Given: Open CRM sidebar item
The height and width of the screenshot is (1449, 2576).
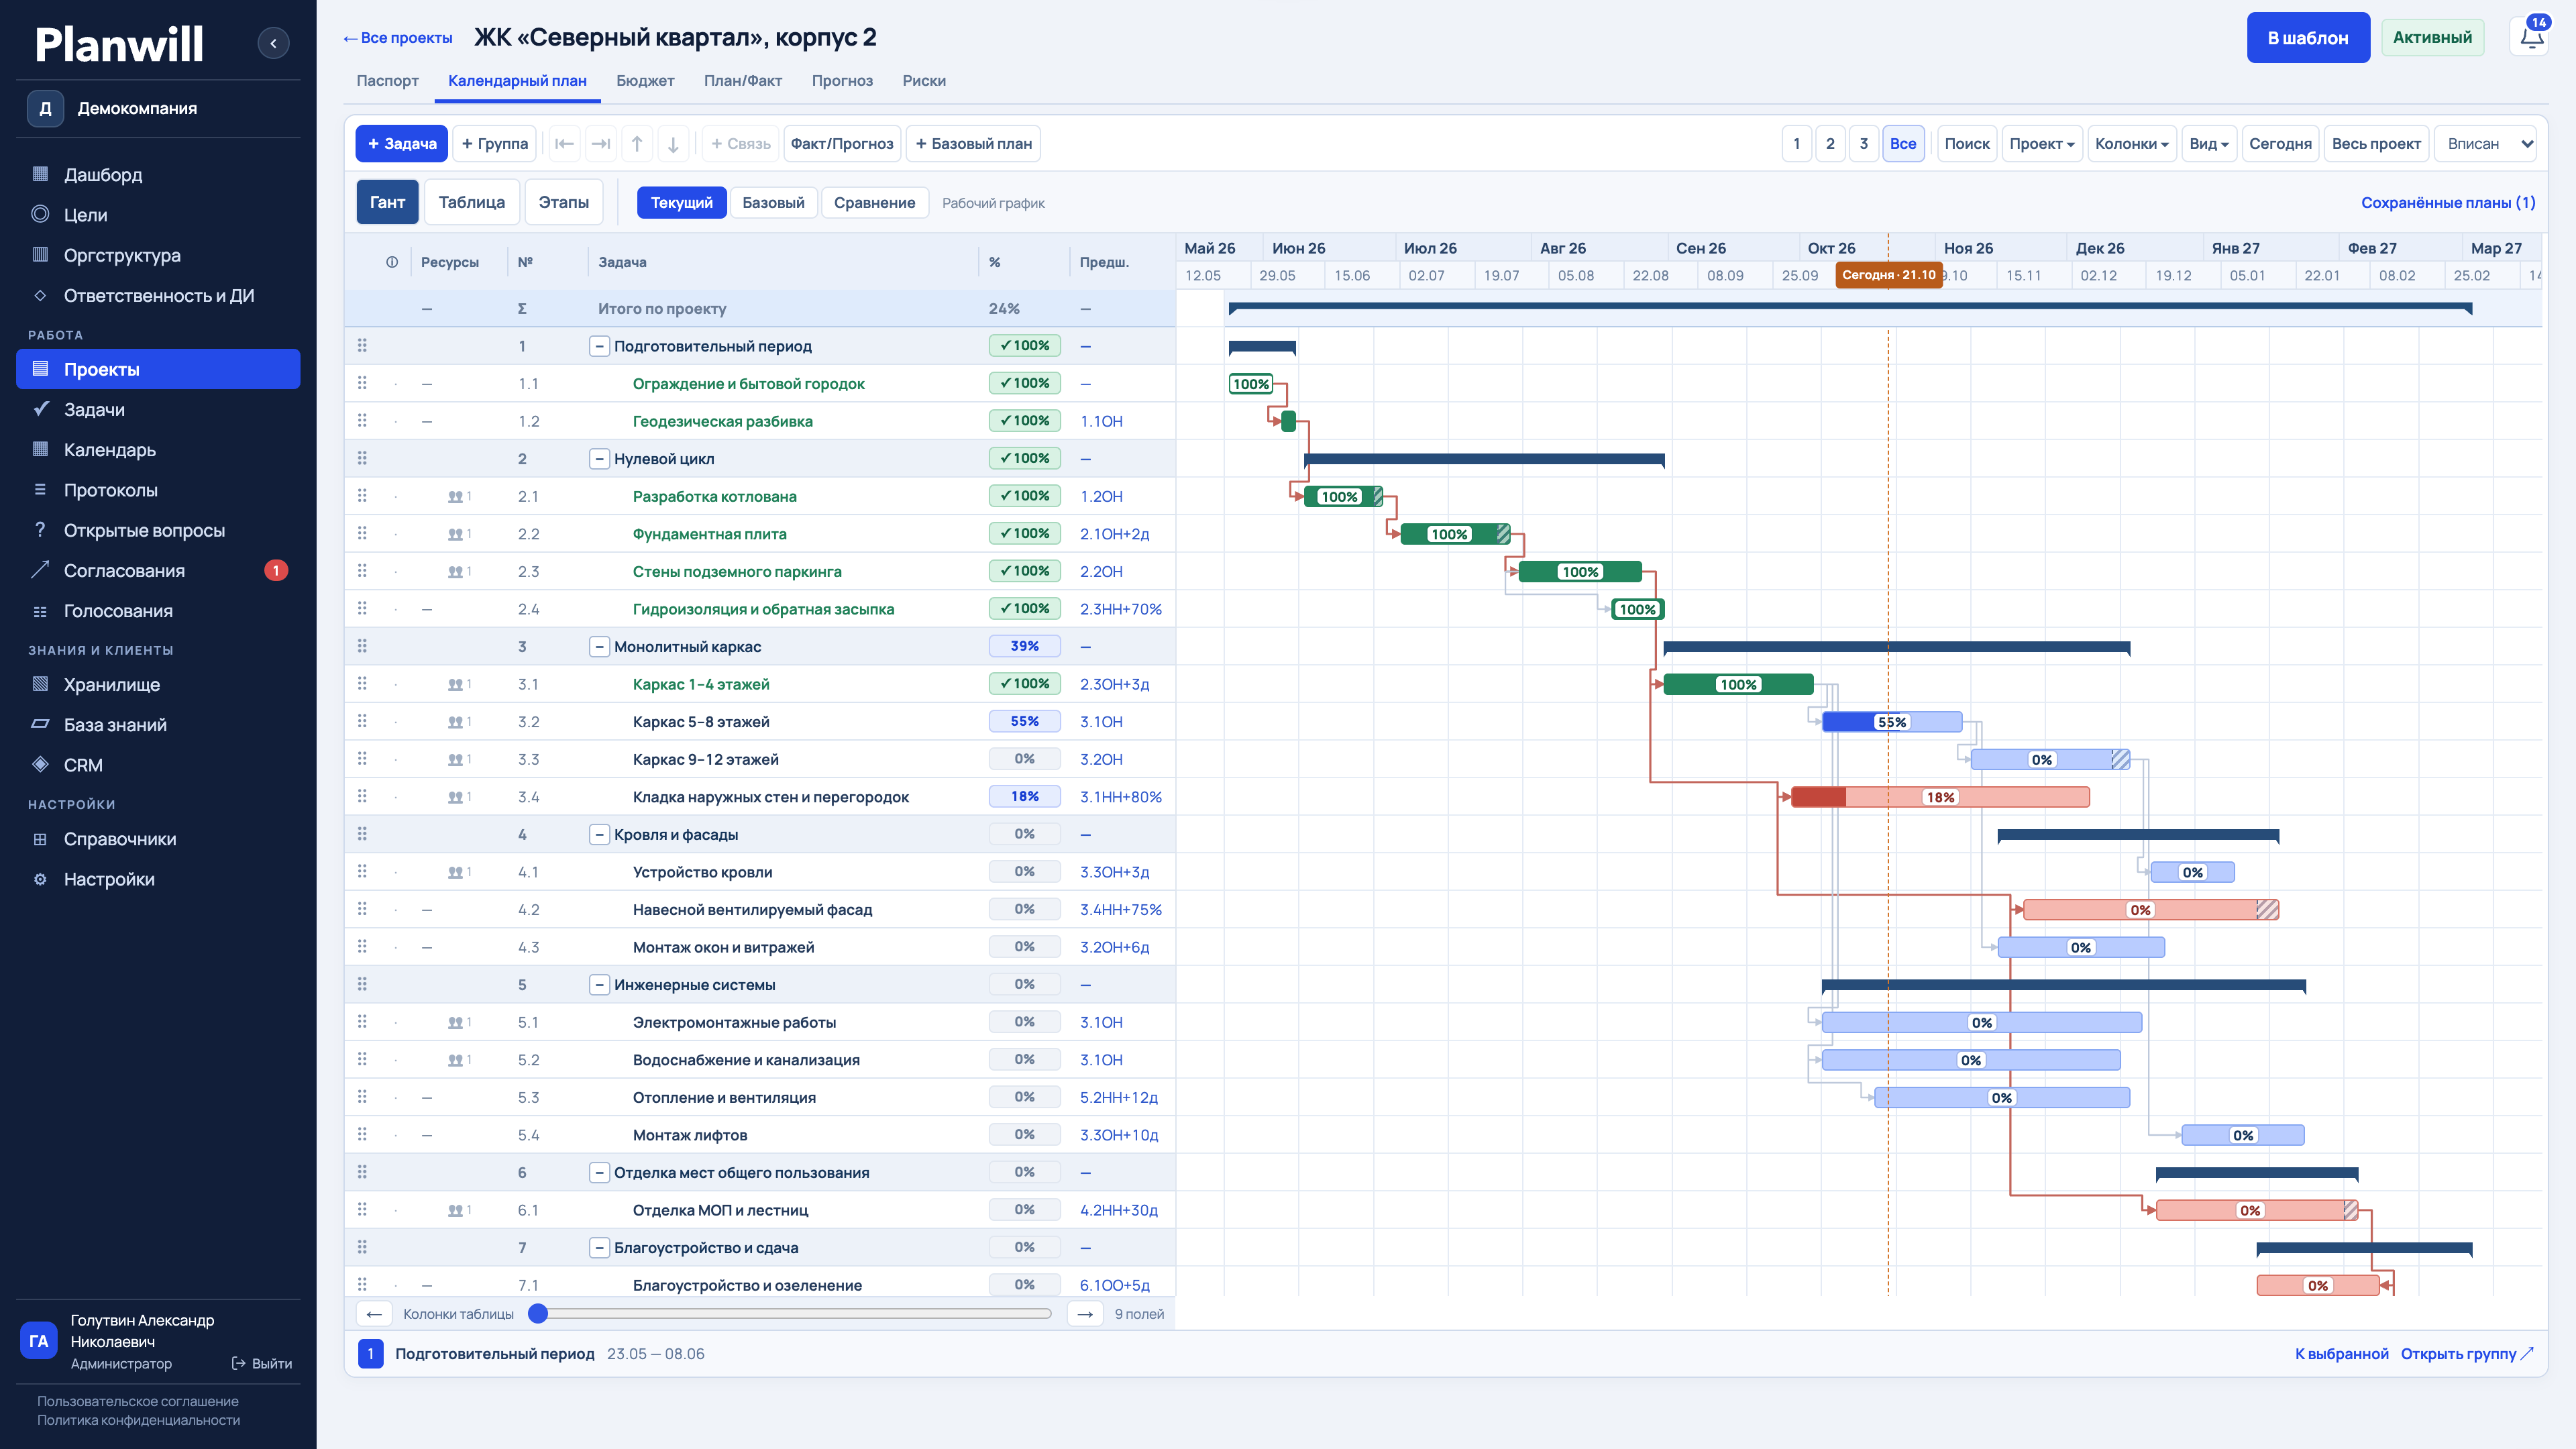Looking at the screenshot, I should [158, 764].
